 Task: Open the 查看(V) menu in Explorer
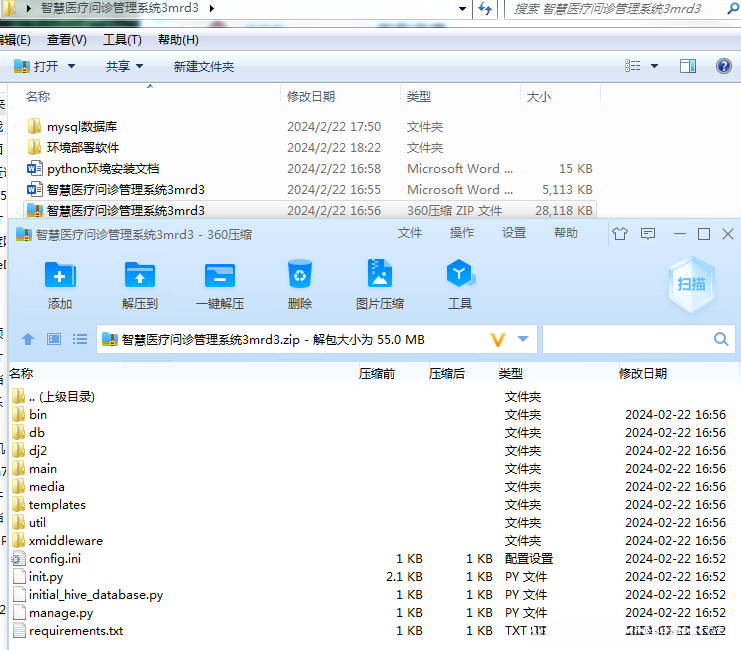pyautogui.click(x=67, y=40)
